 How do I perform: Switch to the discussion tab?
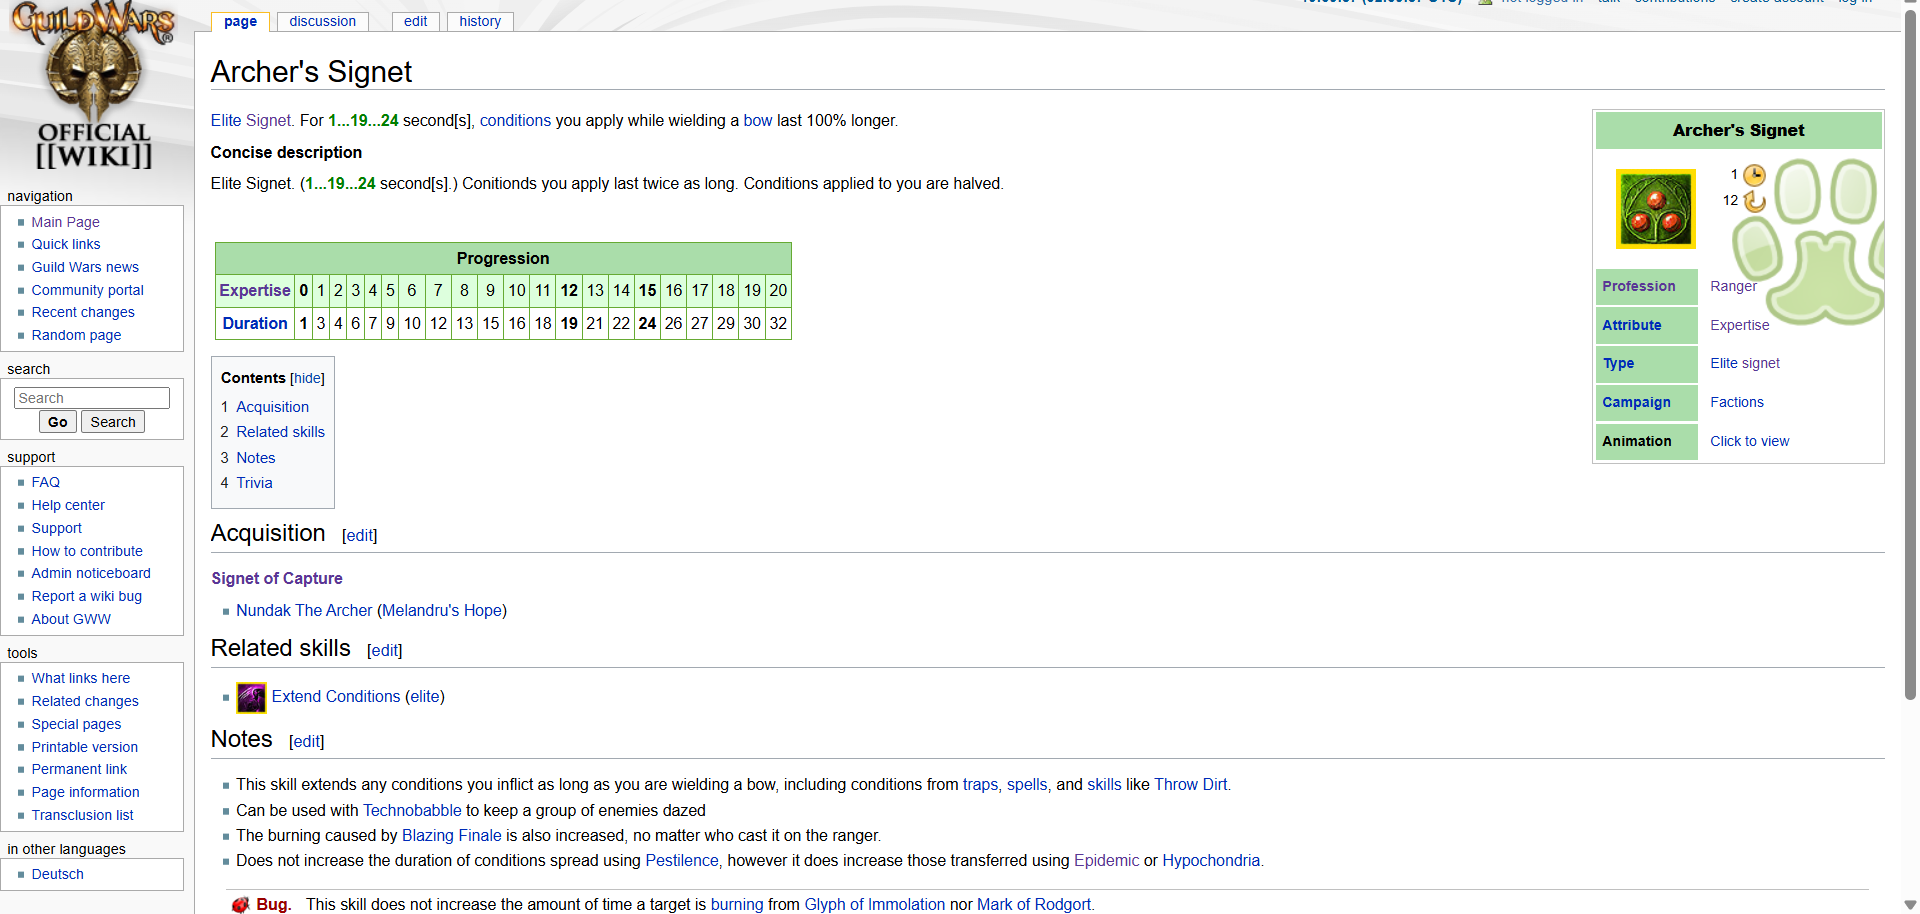[x=322, y=21]
